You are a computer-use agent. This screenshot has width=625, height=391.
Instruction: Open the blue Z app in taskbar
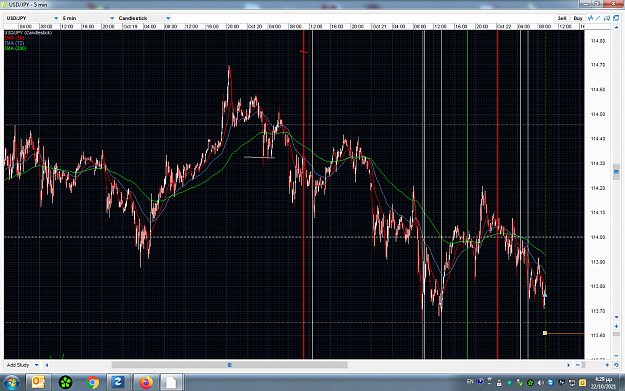click(118, 383)
